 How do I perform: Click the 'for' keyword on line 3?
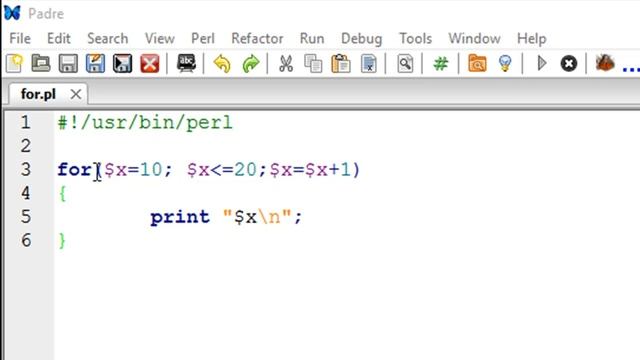point(75,169)
